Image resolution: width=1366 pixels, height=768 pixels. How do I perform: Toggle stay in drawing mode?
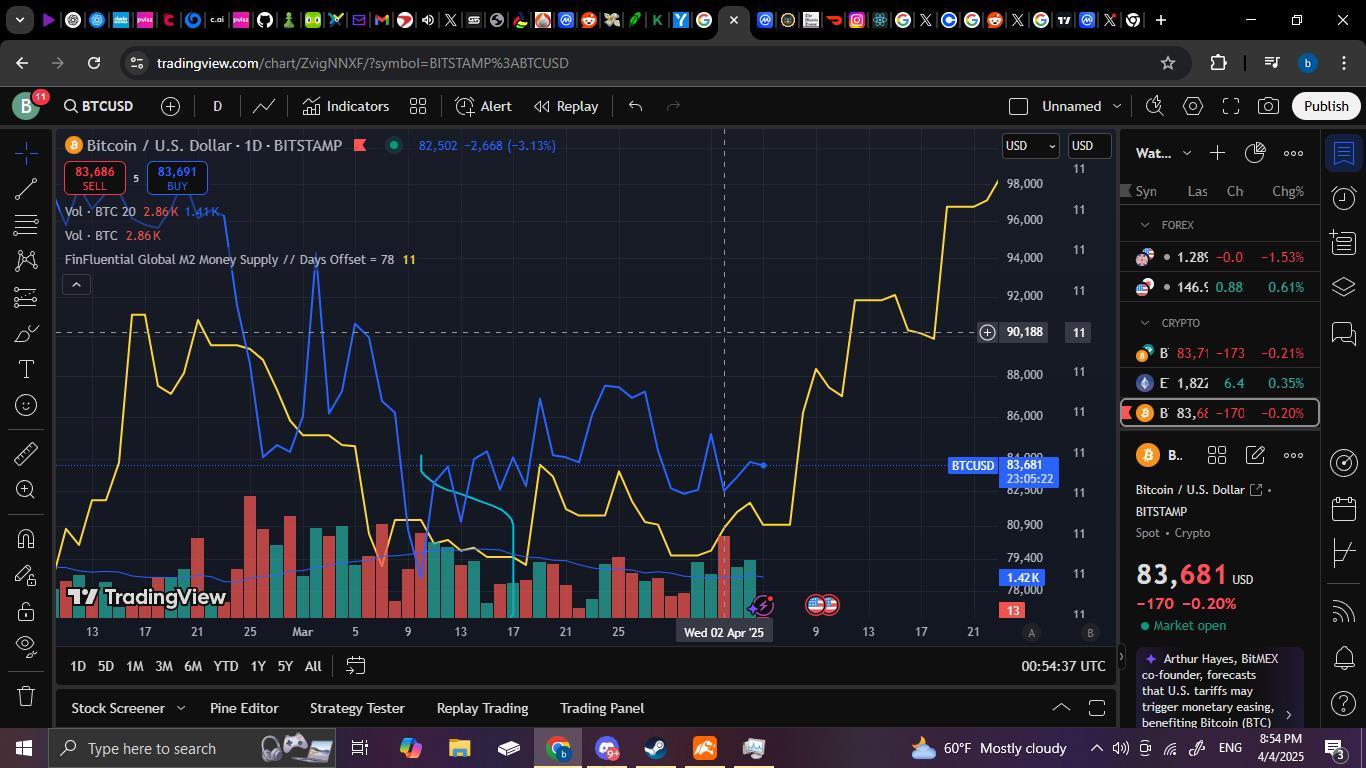tap(27, 575)
